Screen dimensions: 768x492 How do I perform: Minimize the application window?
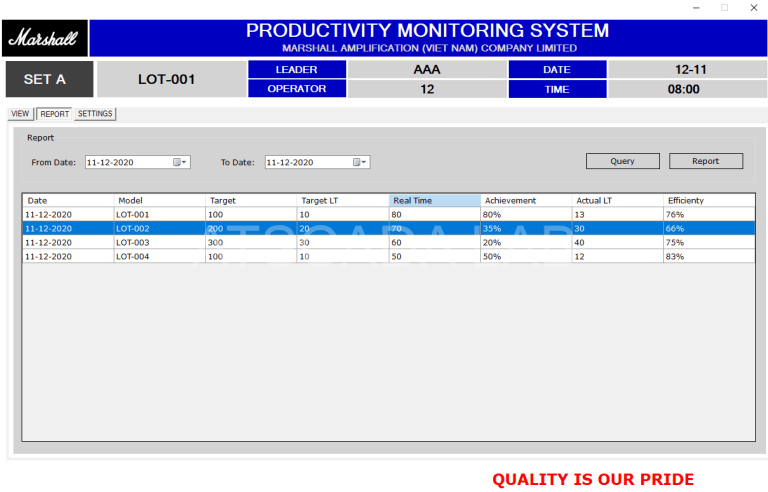click(696, 8)
